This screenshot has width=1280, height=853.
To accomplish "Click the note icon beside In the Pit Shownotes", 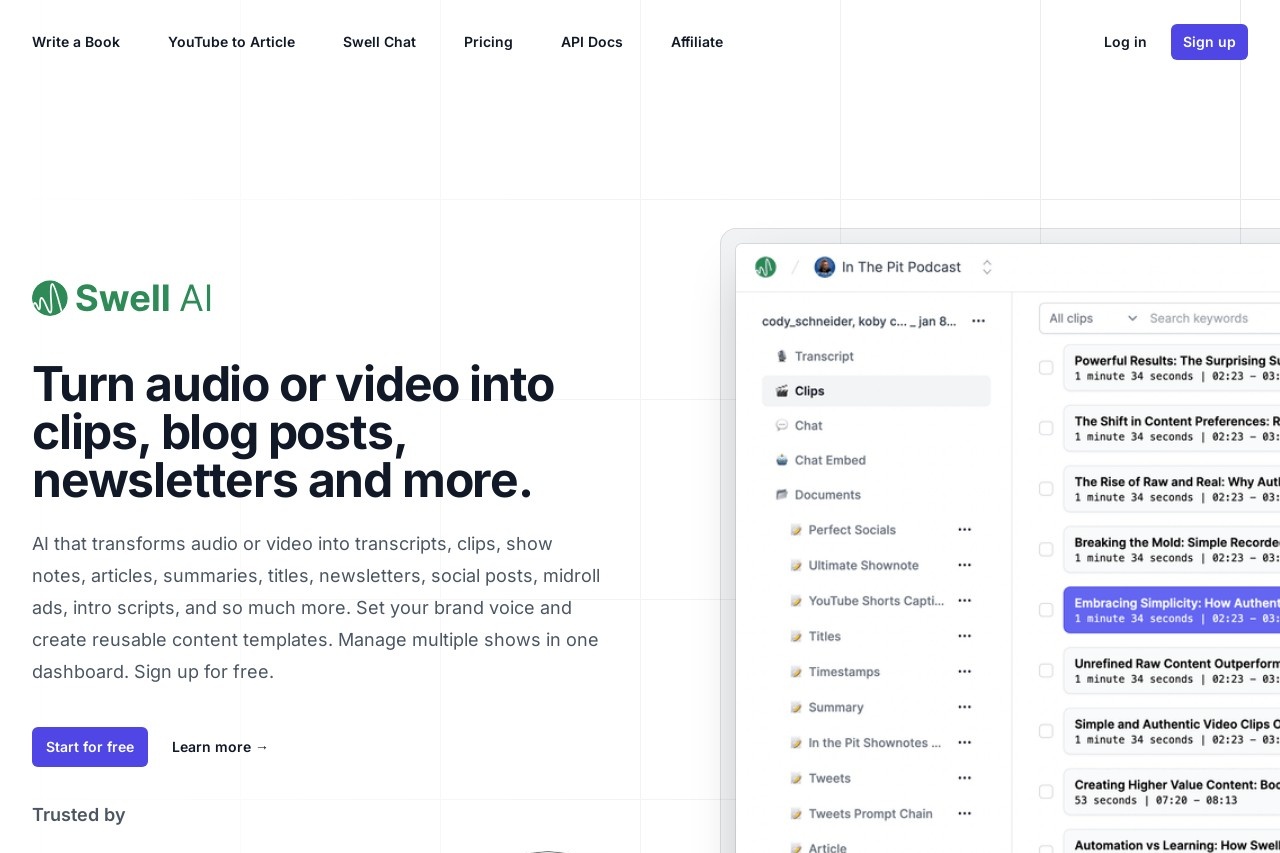I will 796,743.
